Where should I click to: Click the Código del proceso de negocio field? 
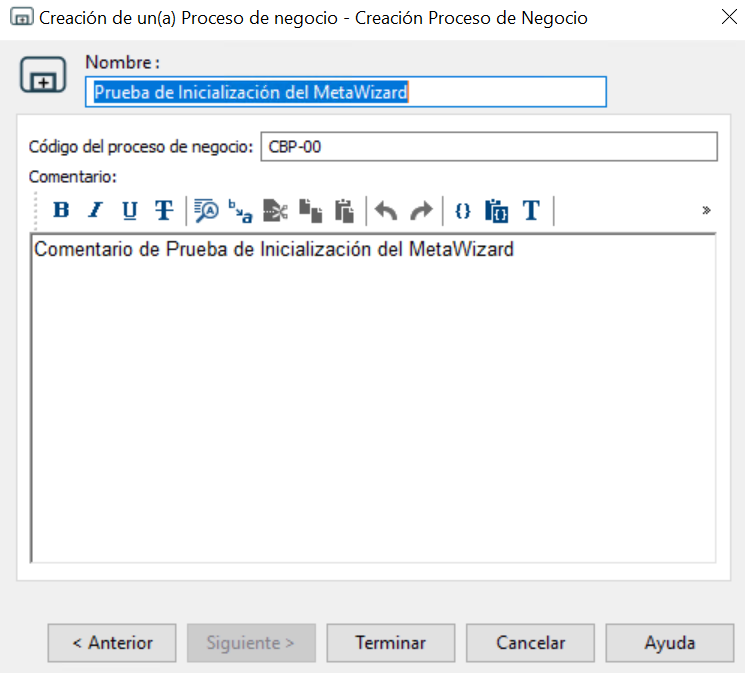(x=489, y=146)
